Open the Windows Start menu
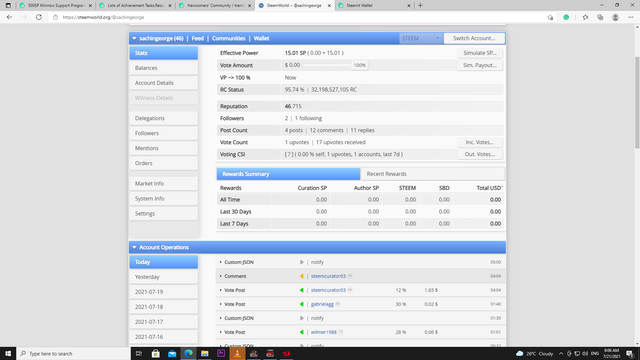The height and width of the screenshot is (360, 640). tap(8, 353)
